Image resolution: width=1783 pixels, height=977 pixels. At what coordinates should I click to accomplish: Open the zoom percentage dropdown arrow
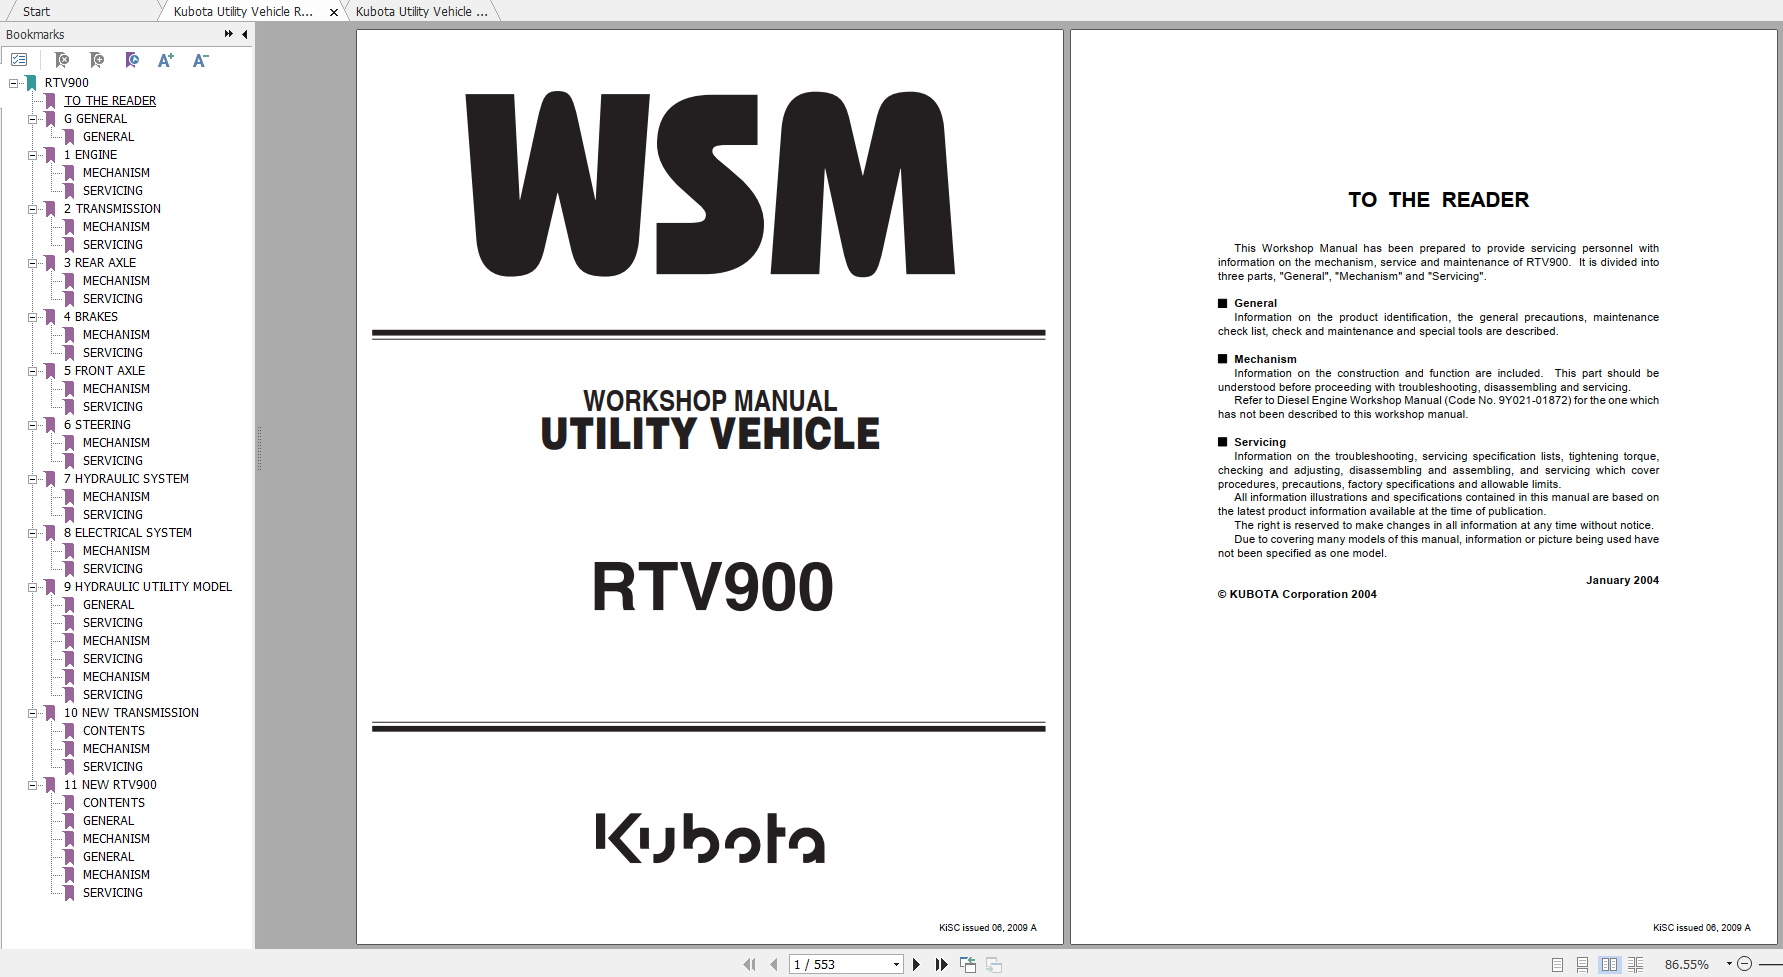[1729, 964]
